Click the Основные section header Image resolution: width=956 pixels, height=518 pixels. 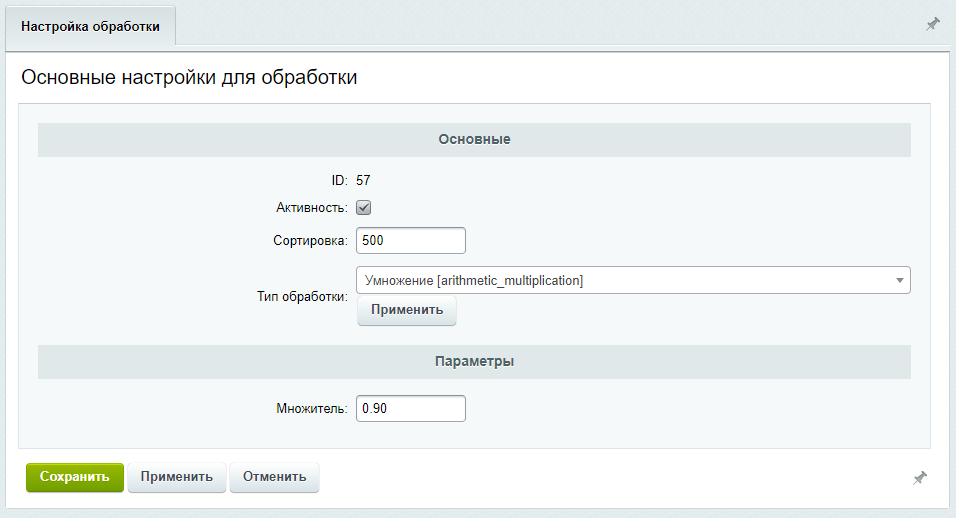(474, 140)
